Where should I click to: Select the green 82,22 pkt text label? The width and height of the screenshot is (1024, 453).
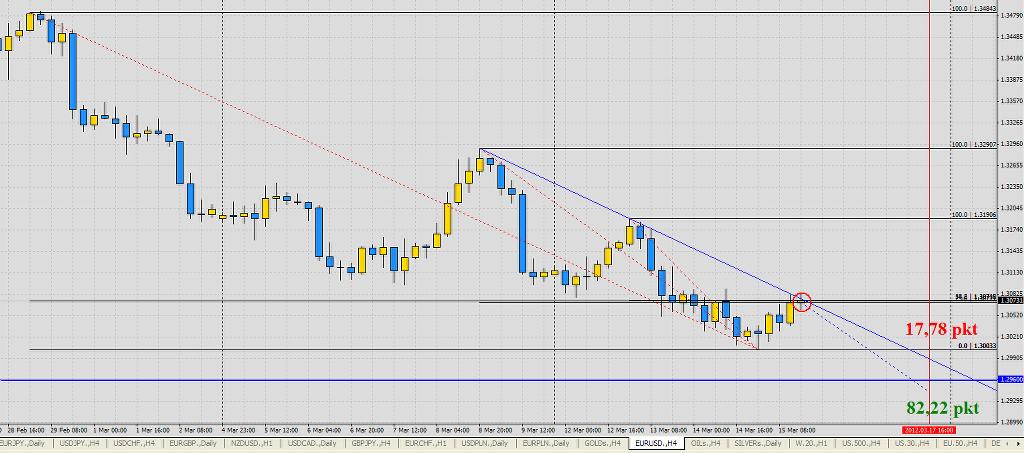pyautogui.click(x=942, y=409)
